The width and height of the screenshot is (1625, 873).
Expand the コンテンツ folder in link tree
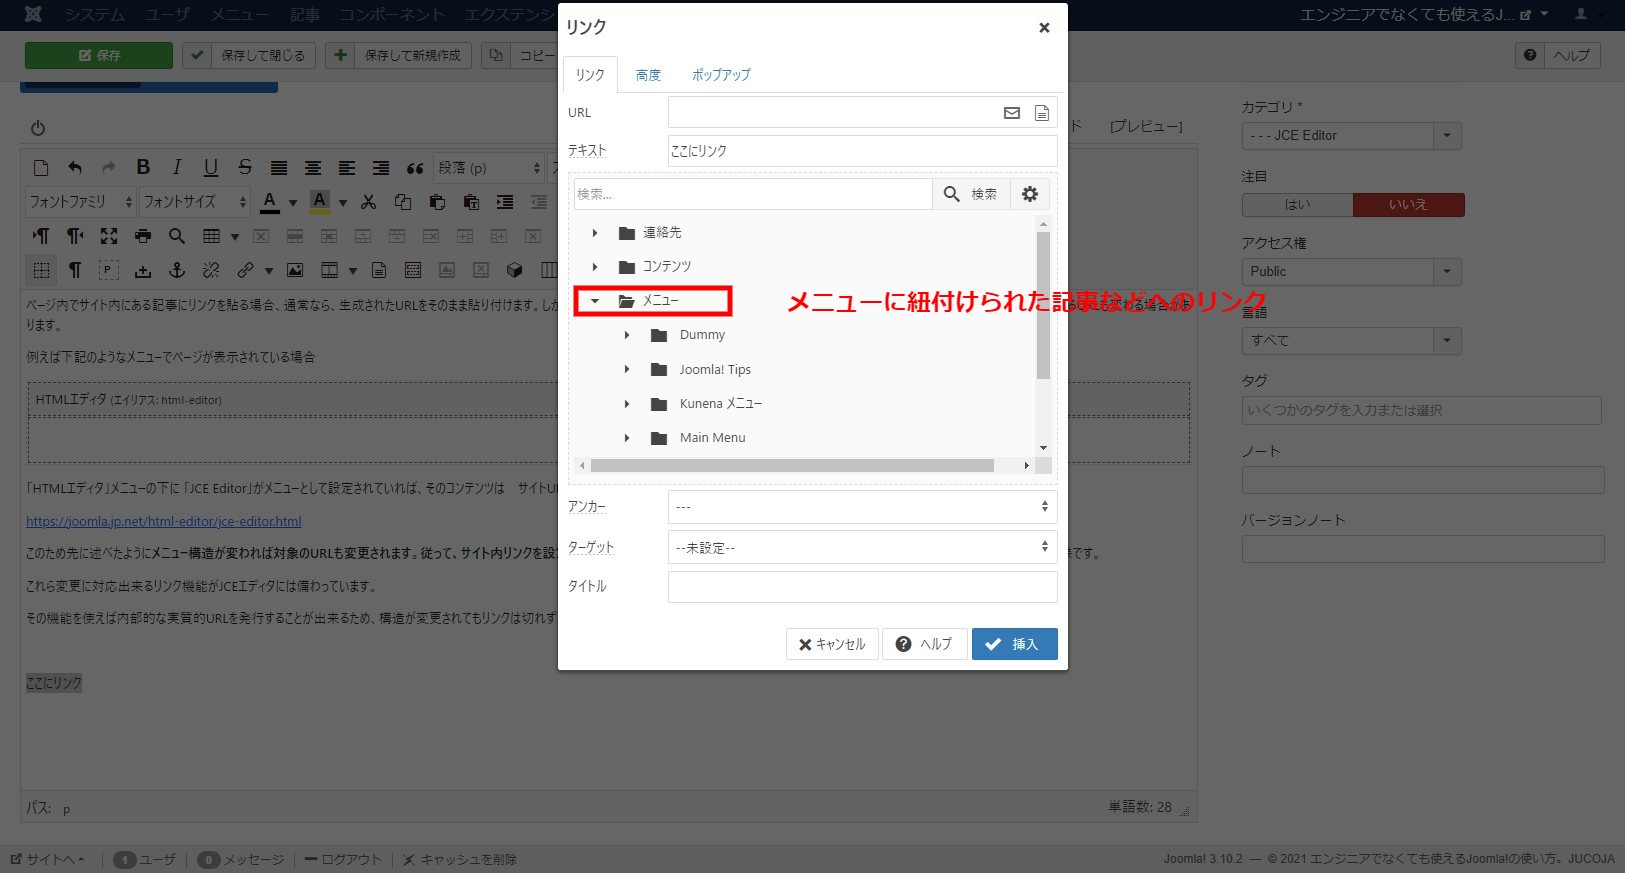coord(595,267)
